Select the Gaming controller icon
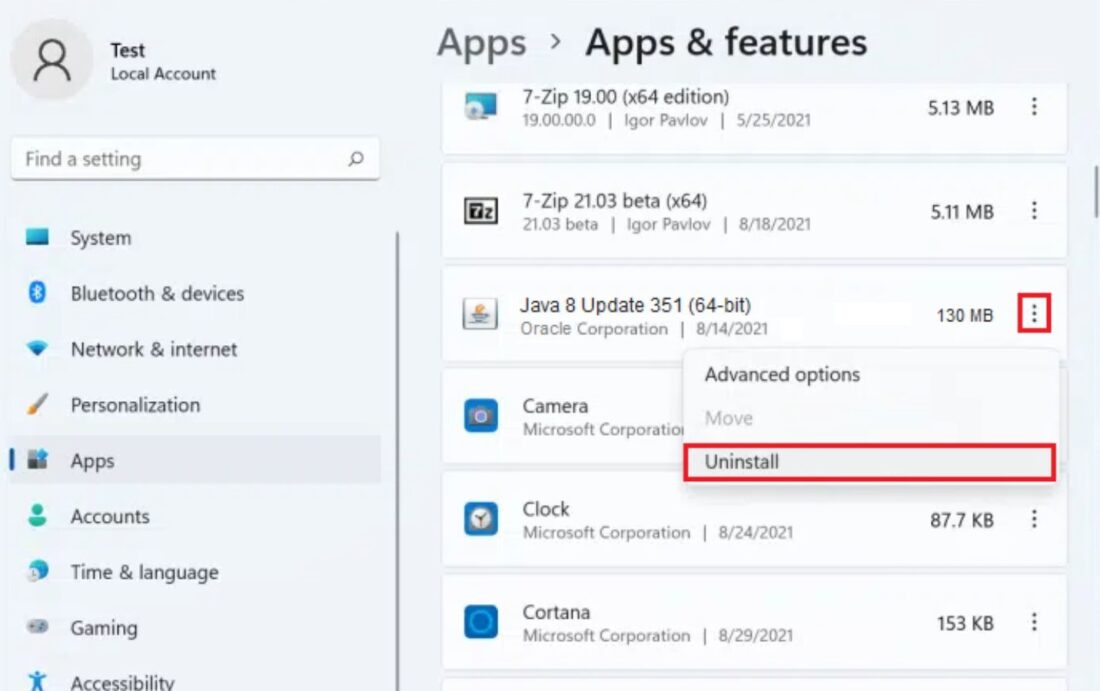Image resolution: width=1100 pixels, height=691 pixels. tap(38, 628)
